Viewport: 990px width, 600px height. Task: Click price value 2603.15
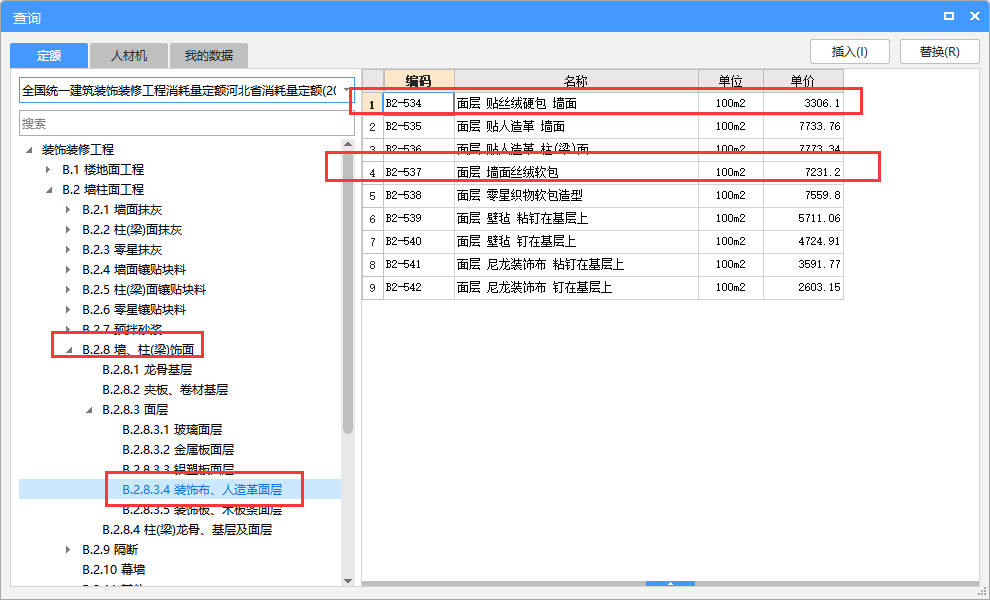(819, 287)
